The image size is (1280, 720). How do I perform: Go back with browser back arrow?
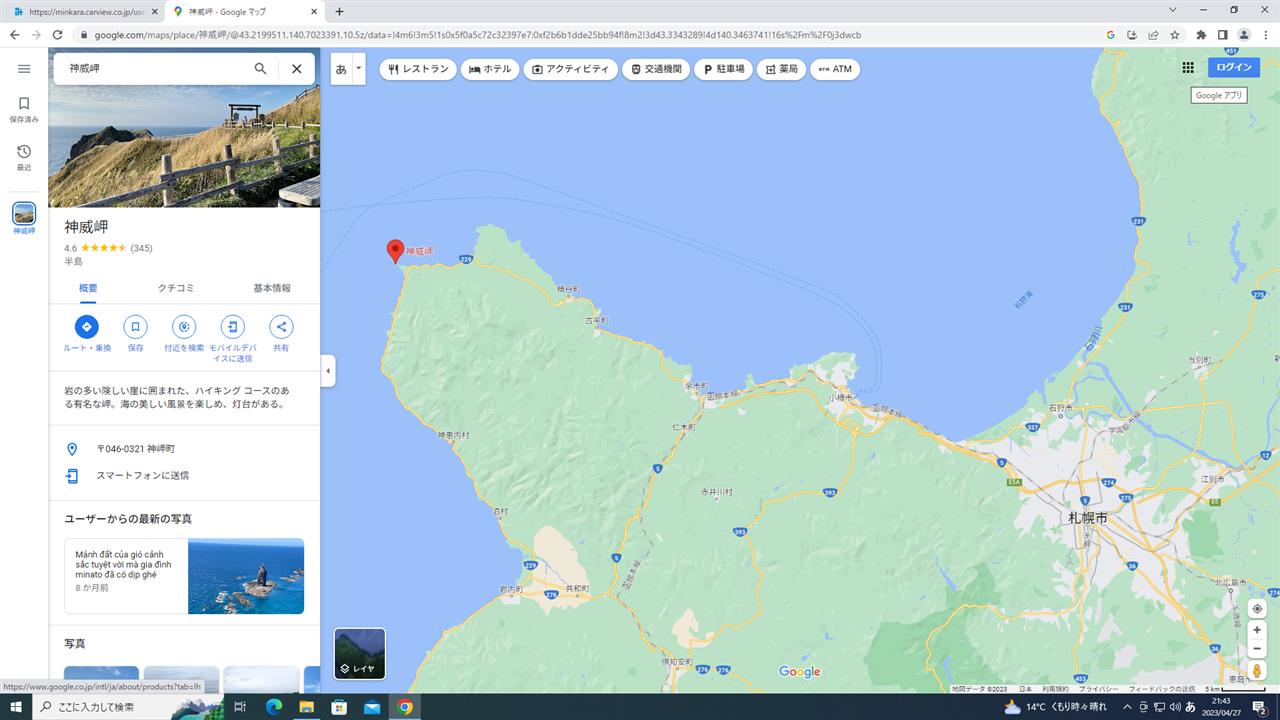coord(14,34)
